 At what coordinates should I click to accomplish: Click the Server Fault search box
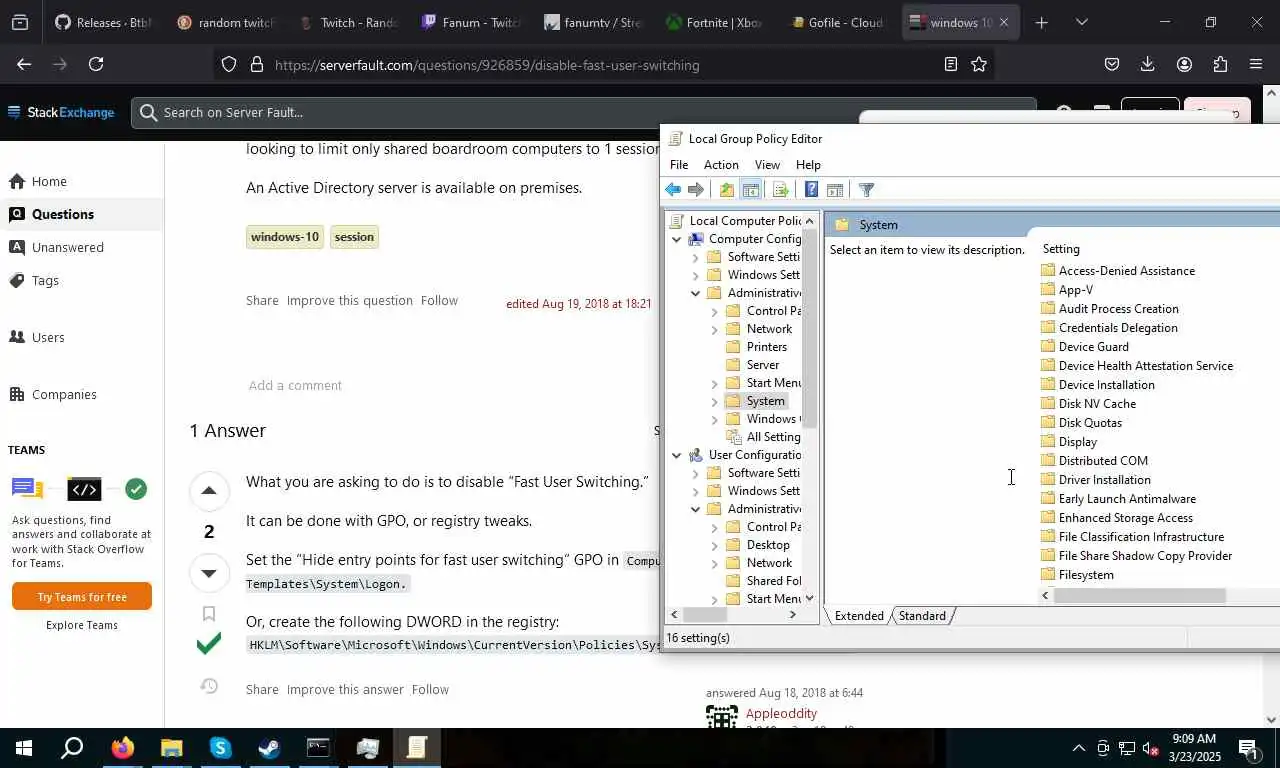583,113
